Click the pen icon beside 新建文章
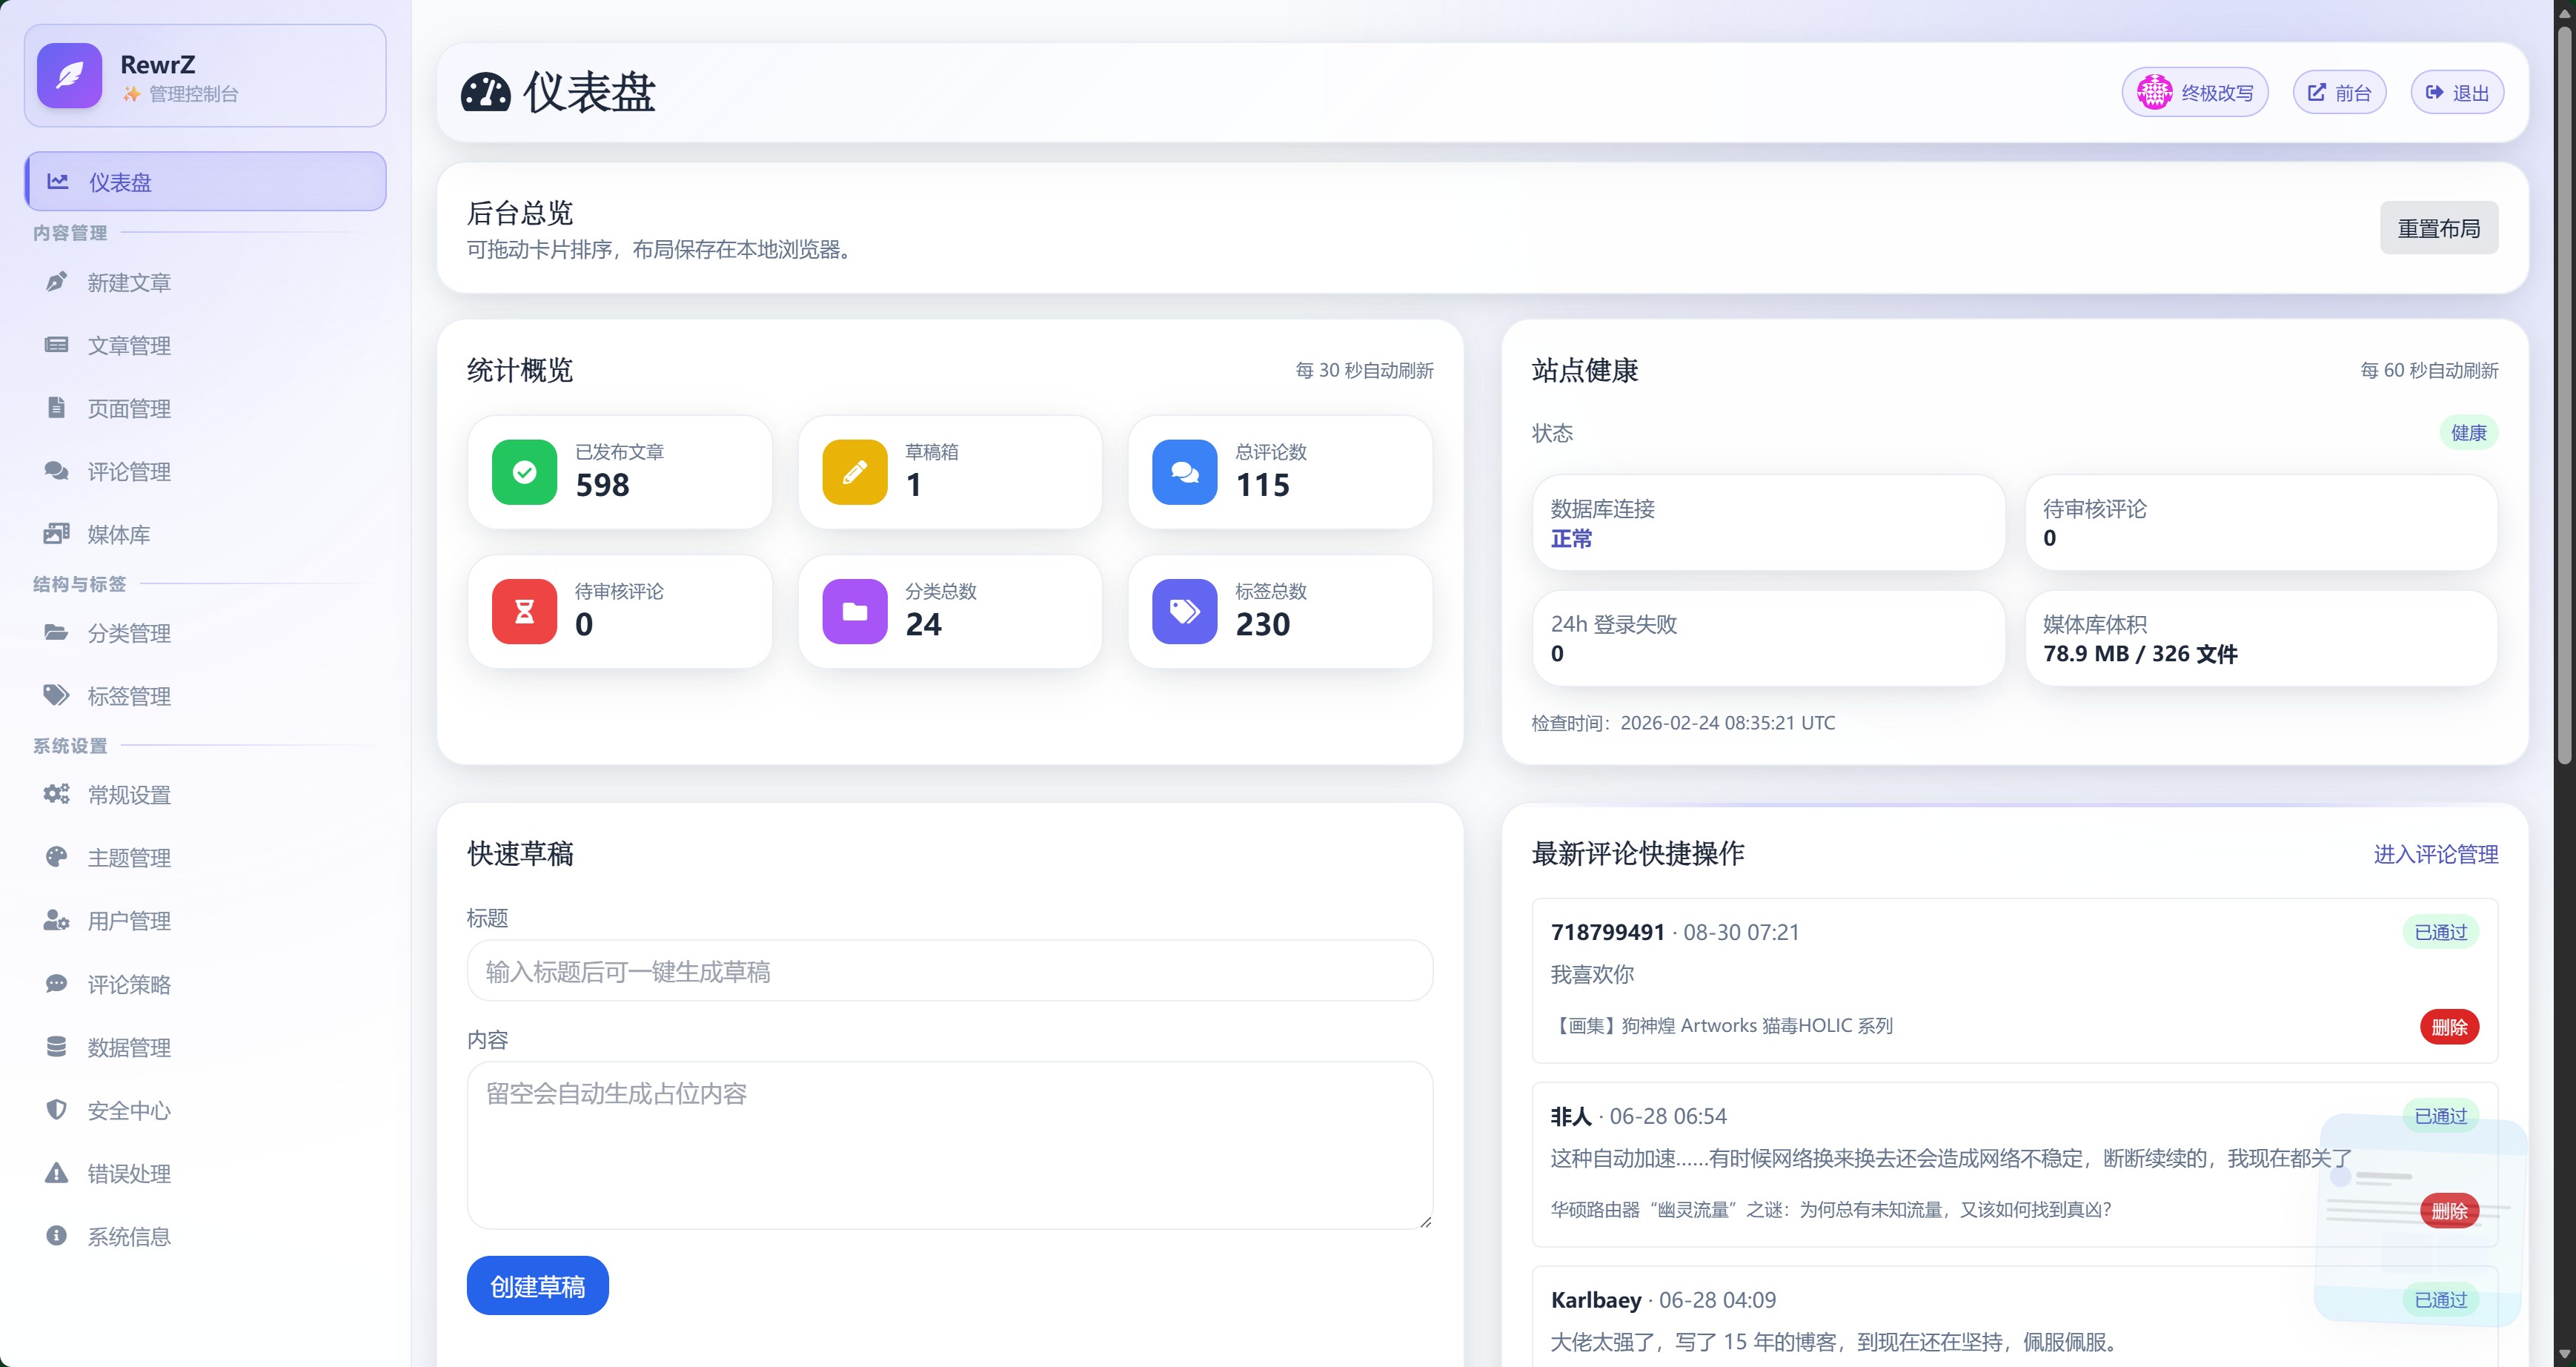 pyautogui.click(x=57, y=282)
